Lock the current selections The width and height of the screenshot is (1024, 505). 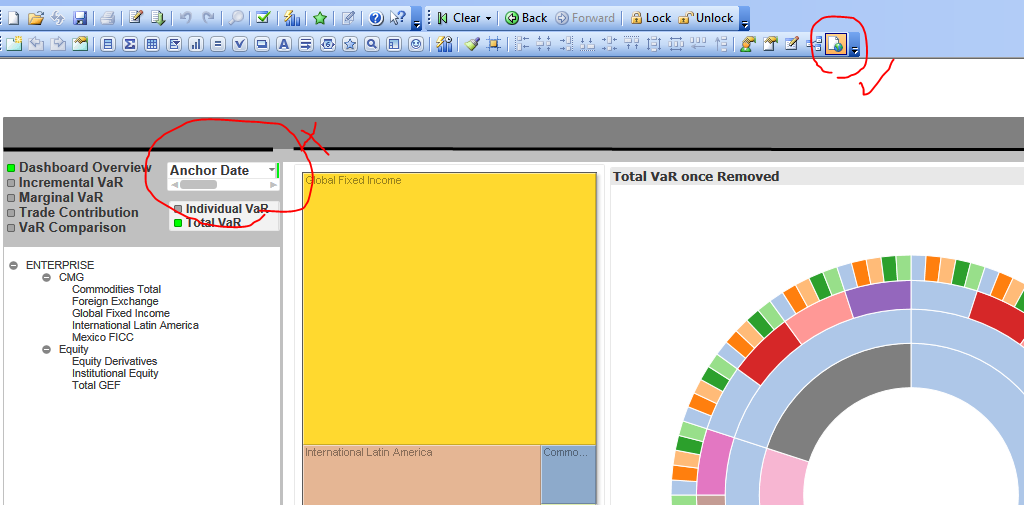click(650, 18)
